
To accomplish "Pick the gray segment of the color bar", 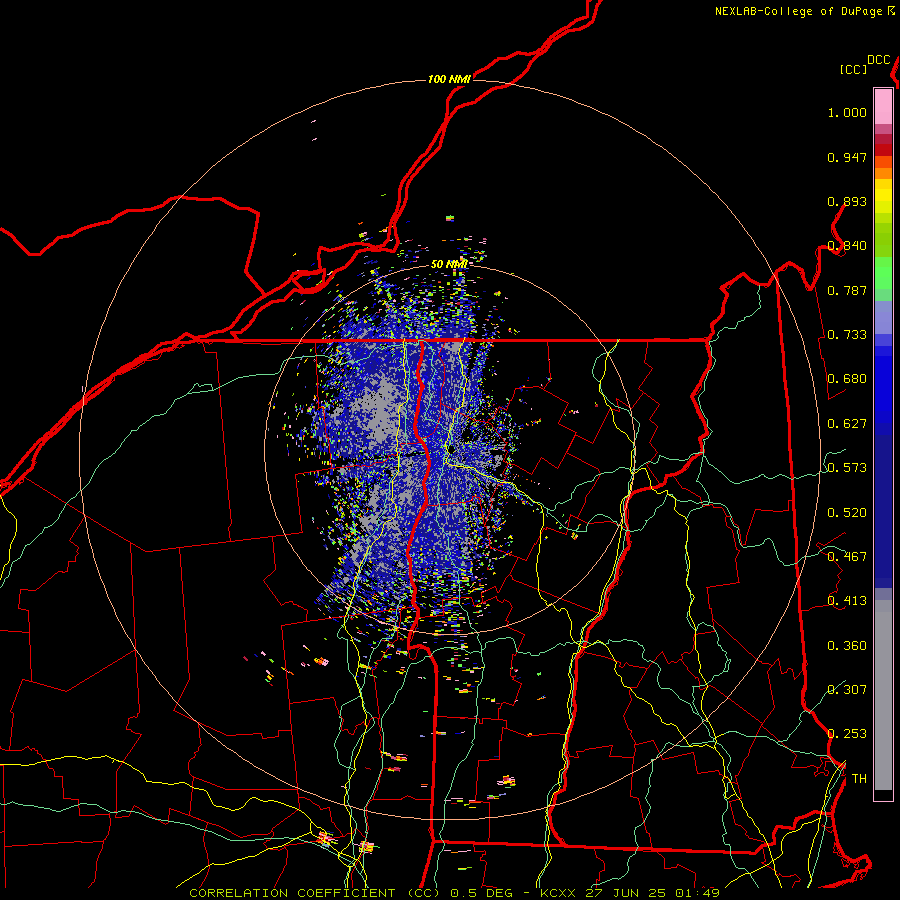I will (x=883, y=695).
